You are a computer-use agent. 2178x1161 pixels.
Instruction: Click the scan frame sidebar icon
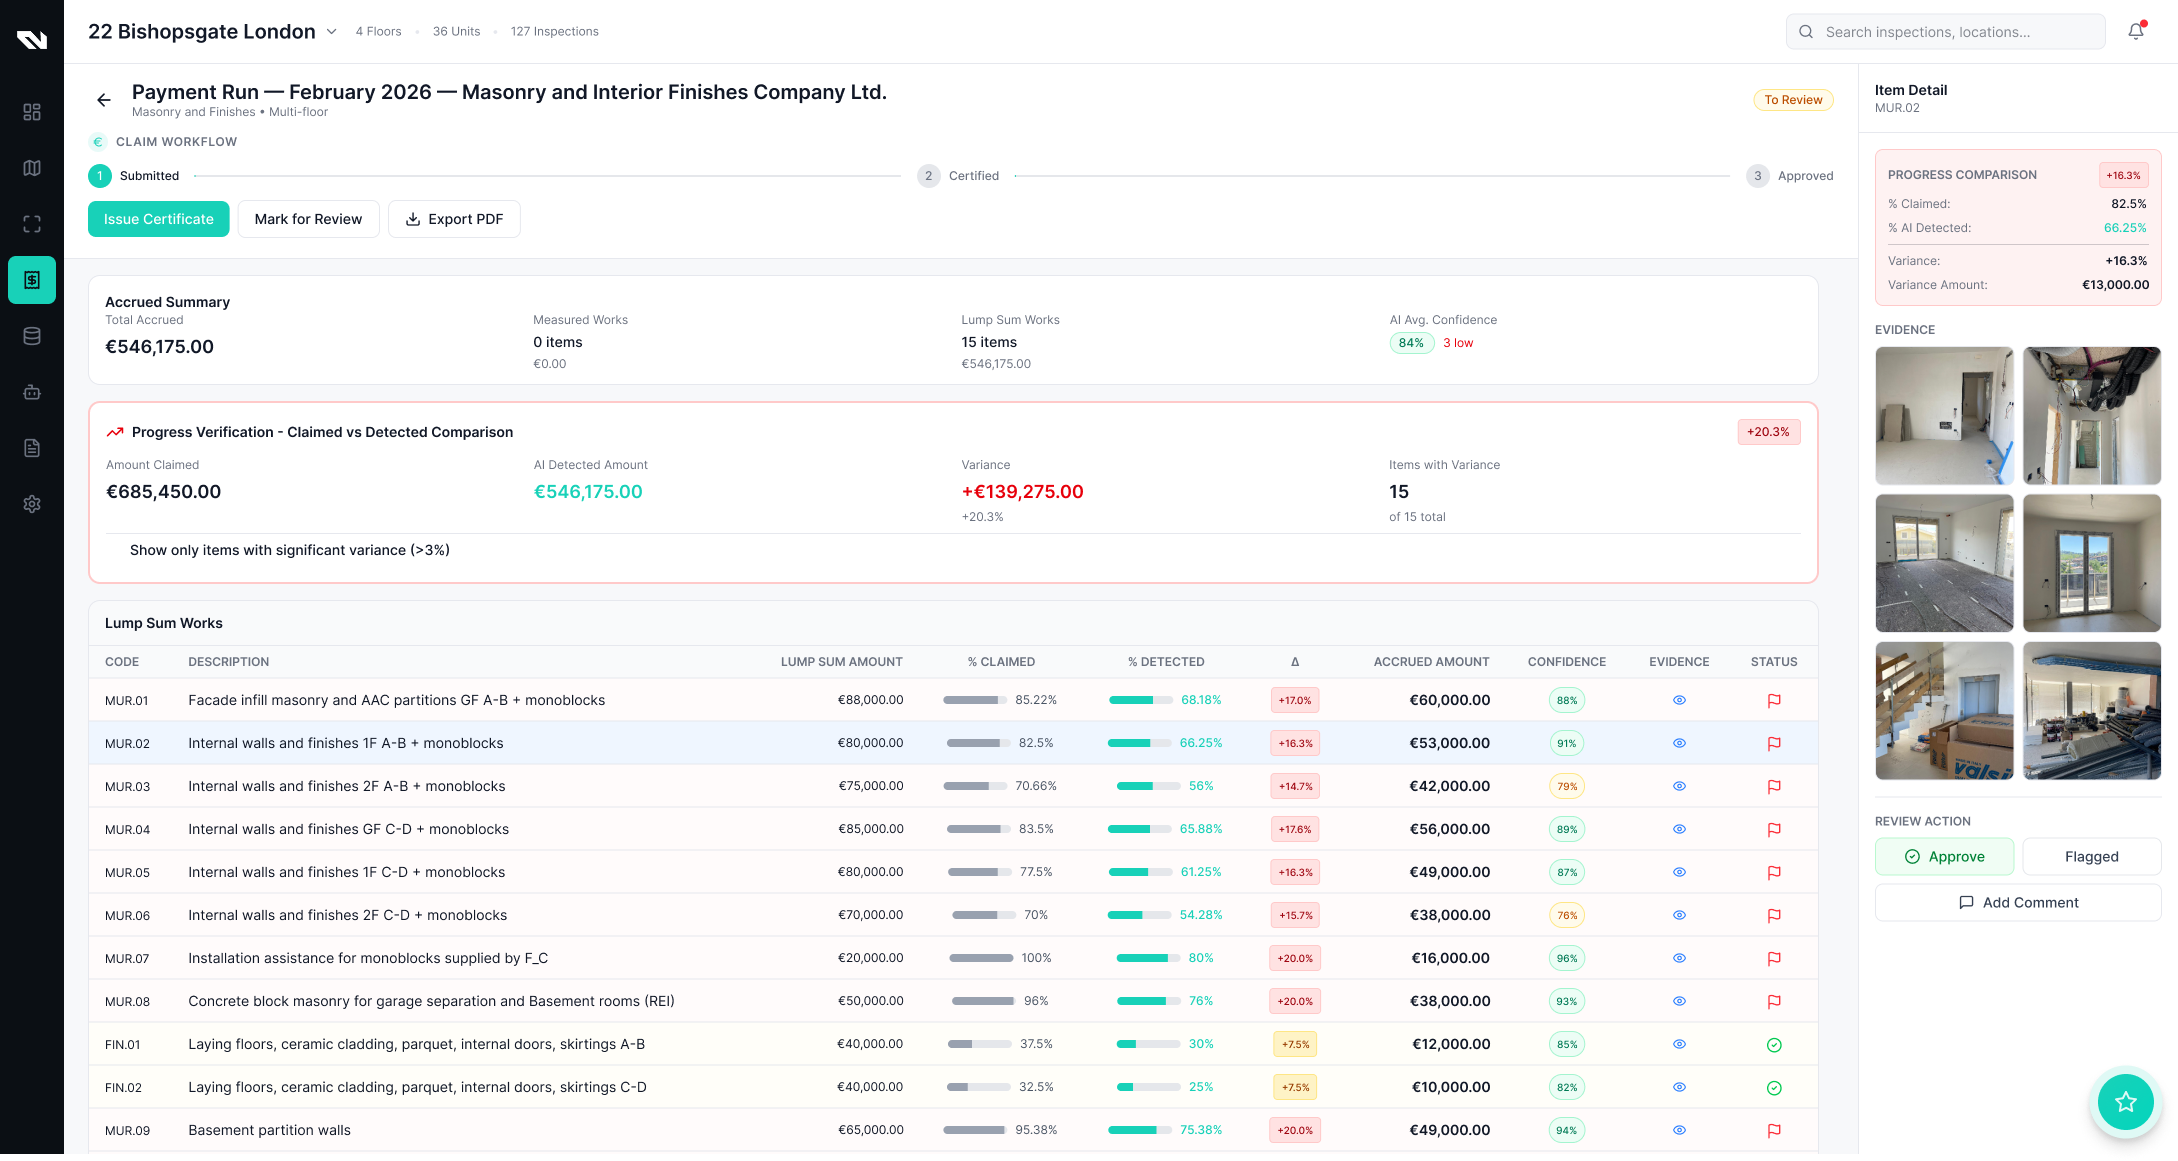click(x=32, y=224)
